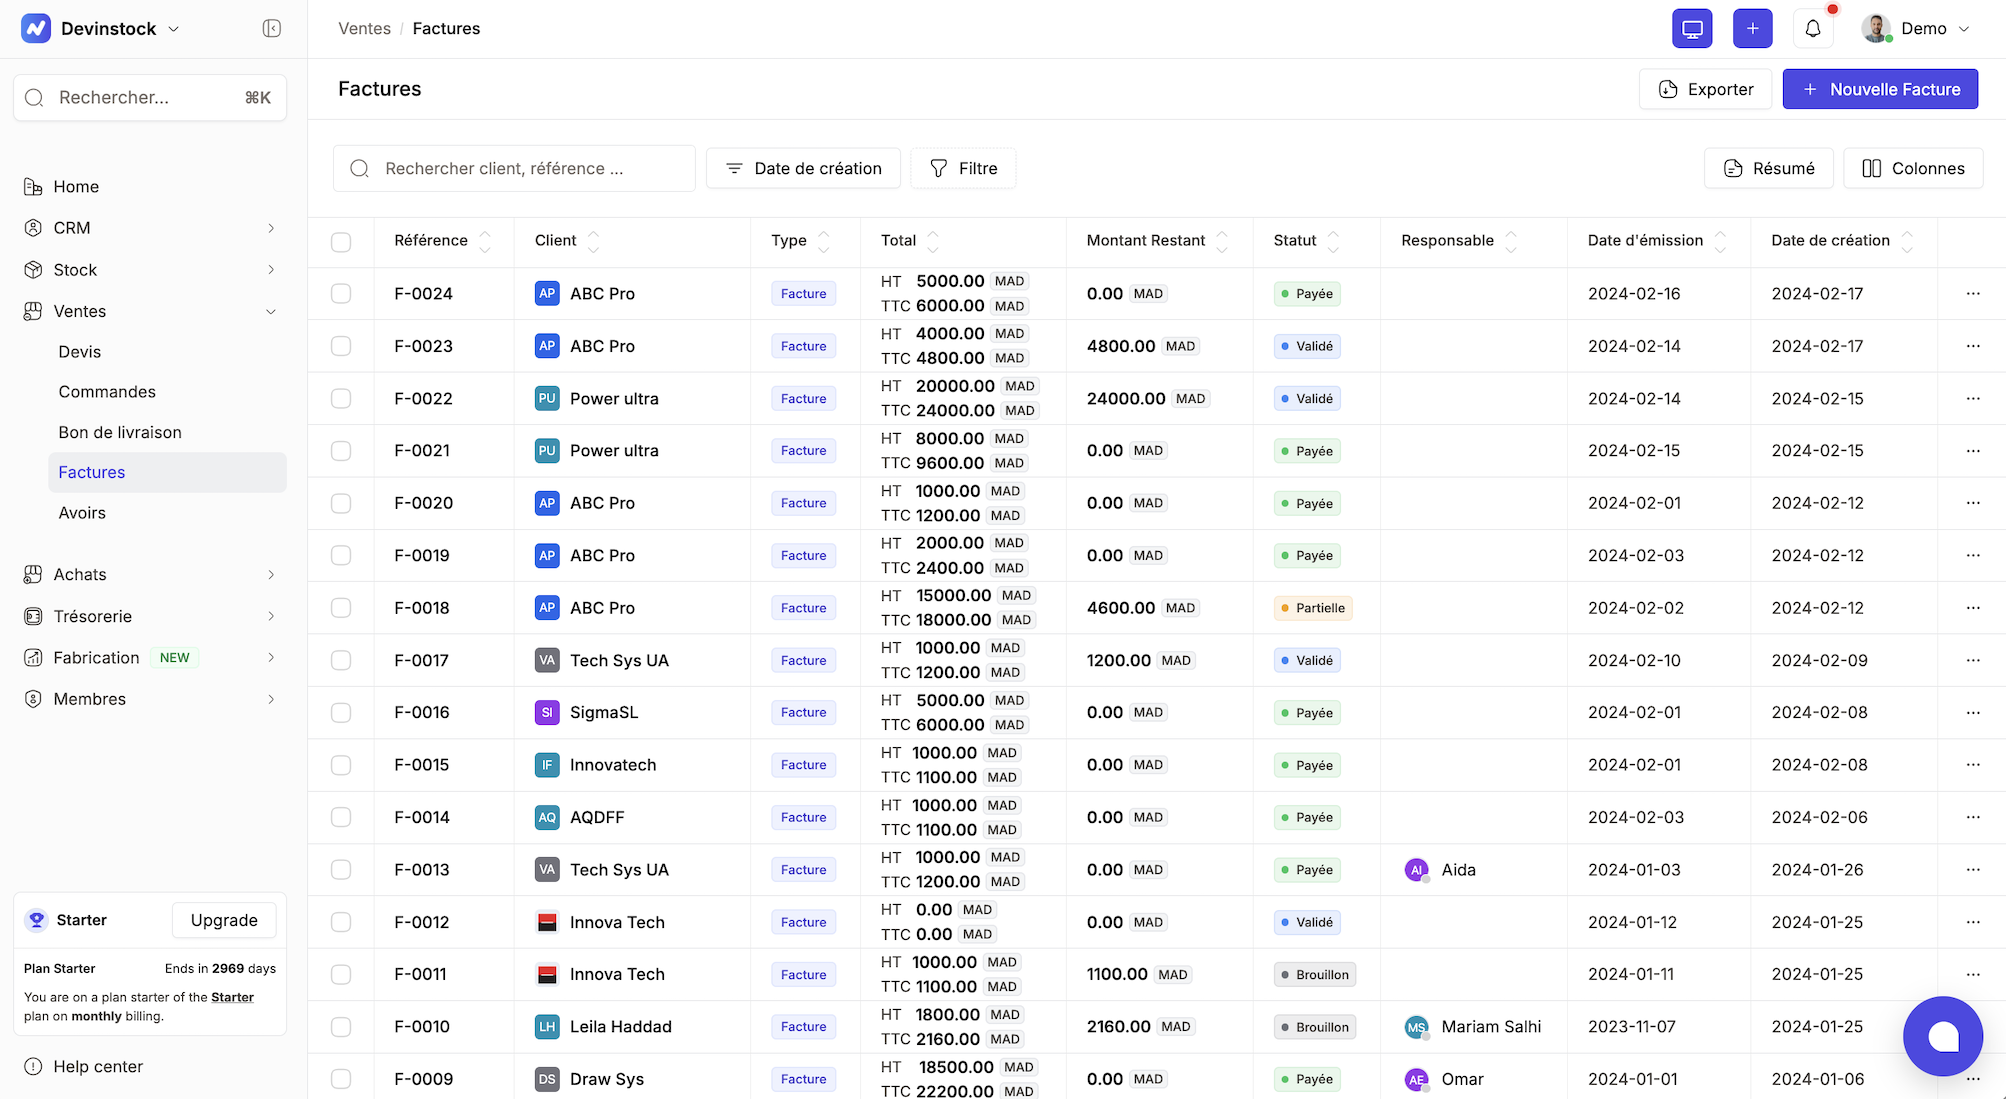Click the Nouvelle Facture button
The height and width of the screenshot is (1099, 2006).
click(x=1879, y=89)
